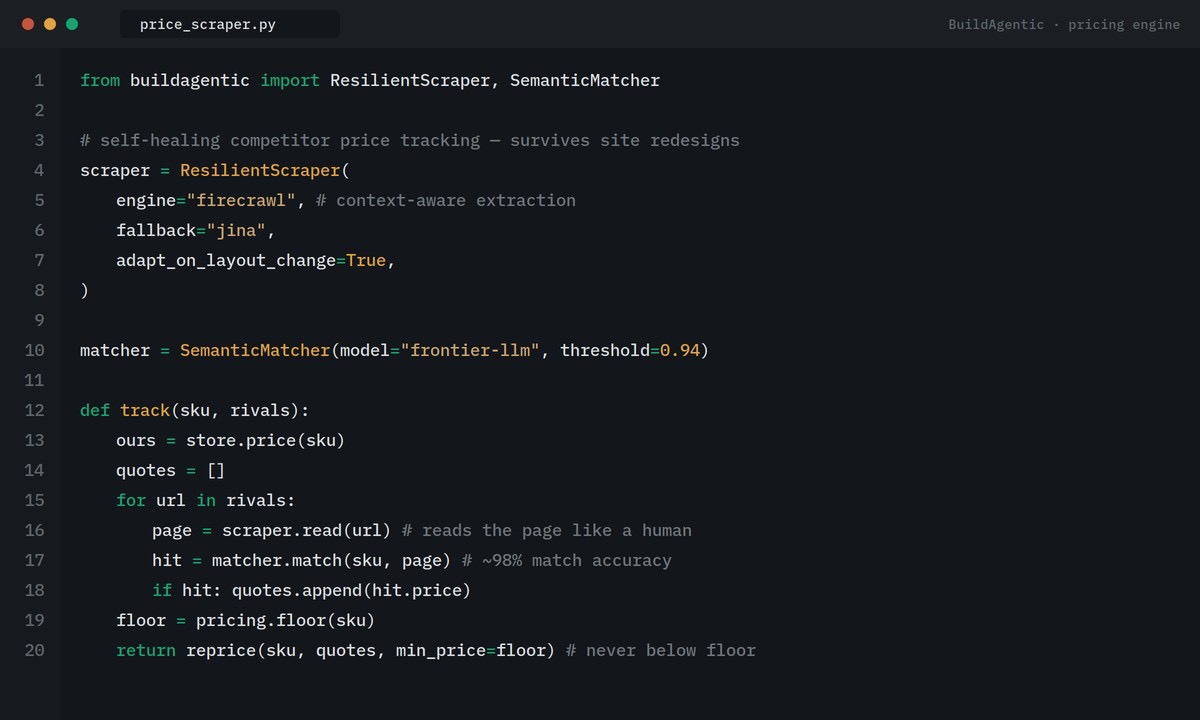This screenshot has height=720, width=1200.
Task: Click the True value on line 7
Action: tap(366, 260)
